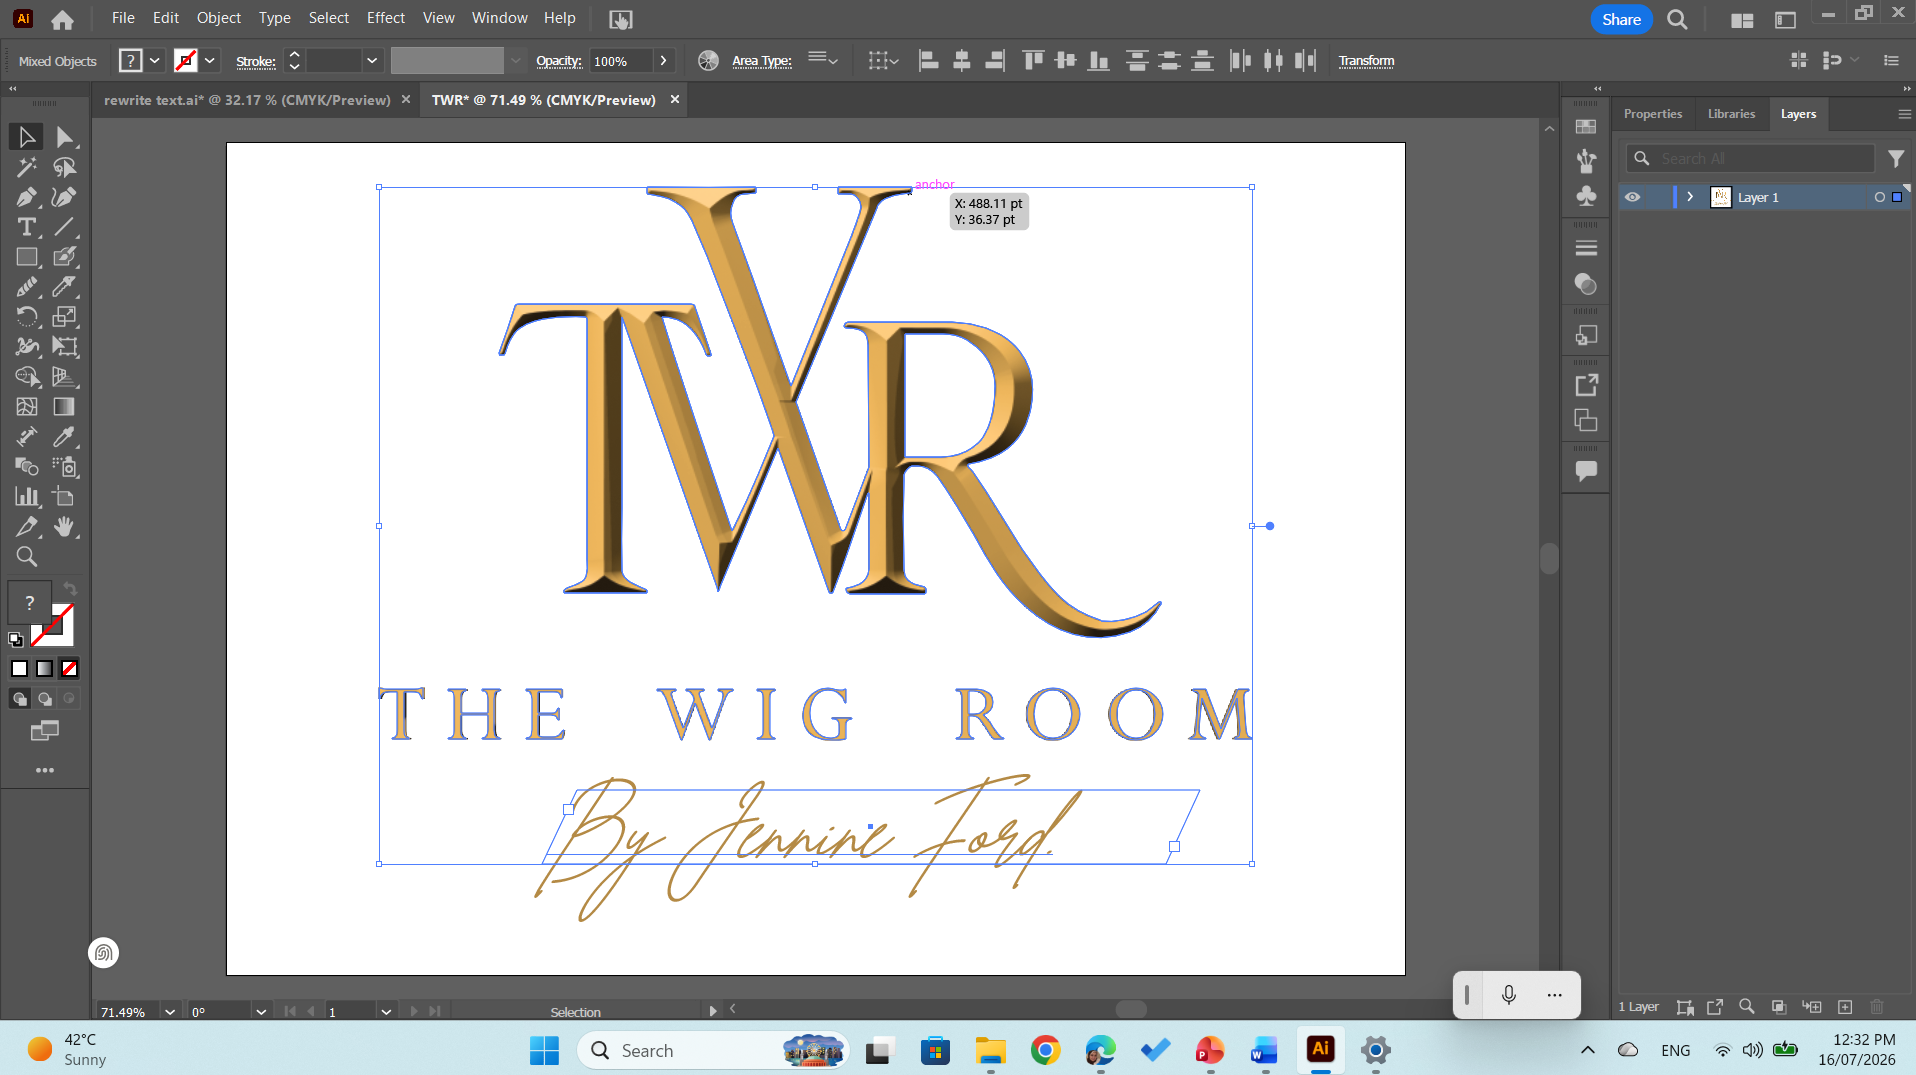The width and height of the screenshot is (1916, 1075).
Task: Open the fill color dropdown arrow
Action: [x=155, y=61]
